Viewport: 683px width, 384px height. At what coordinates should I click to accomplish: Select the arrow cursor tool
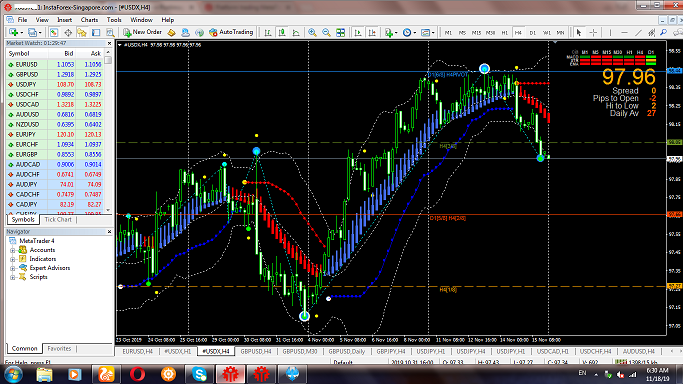click(x=579, y=33)
